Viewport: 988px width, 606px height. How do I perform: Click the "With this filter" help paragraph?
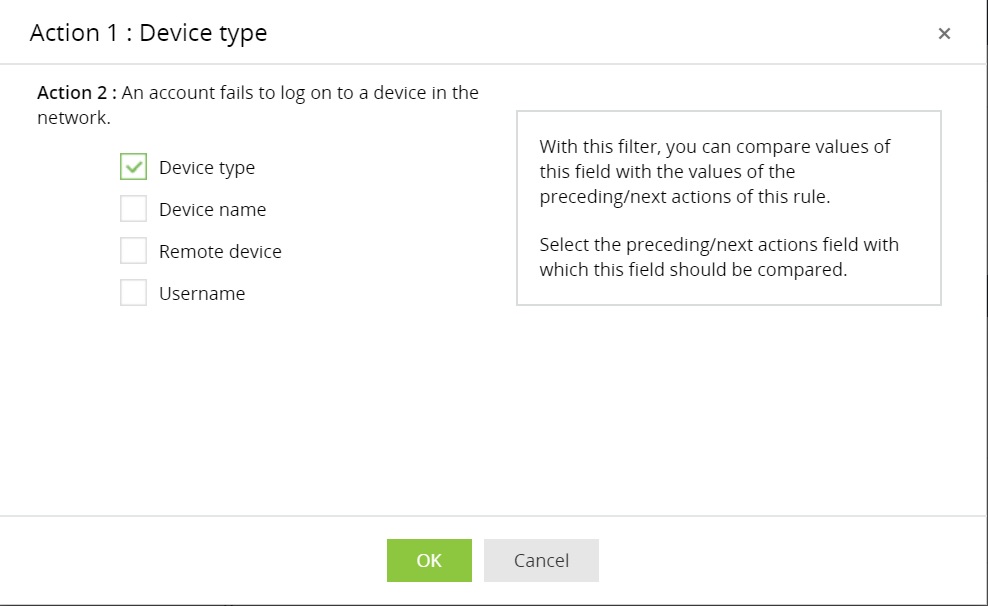714,172
